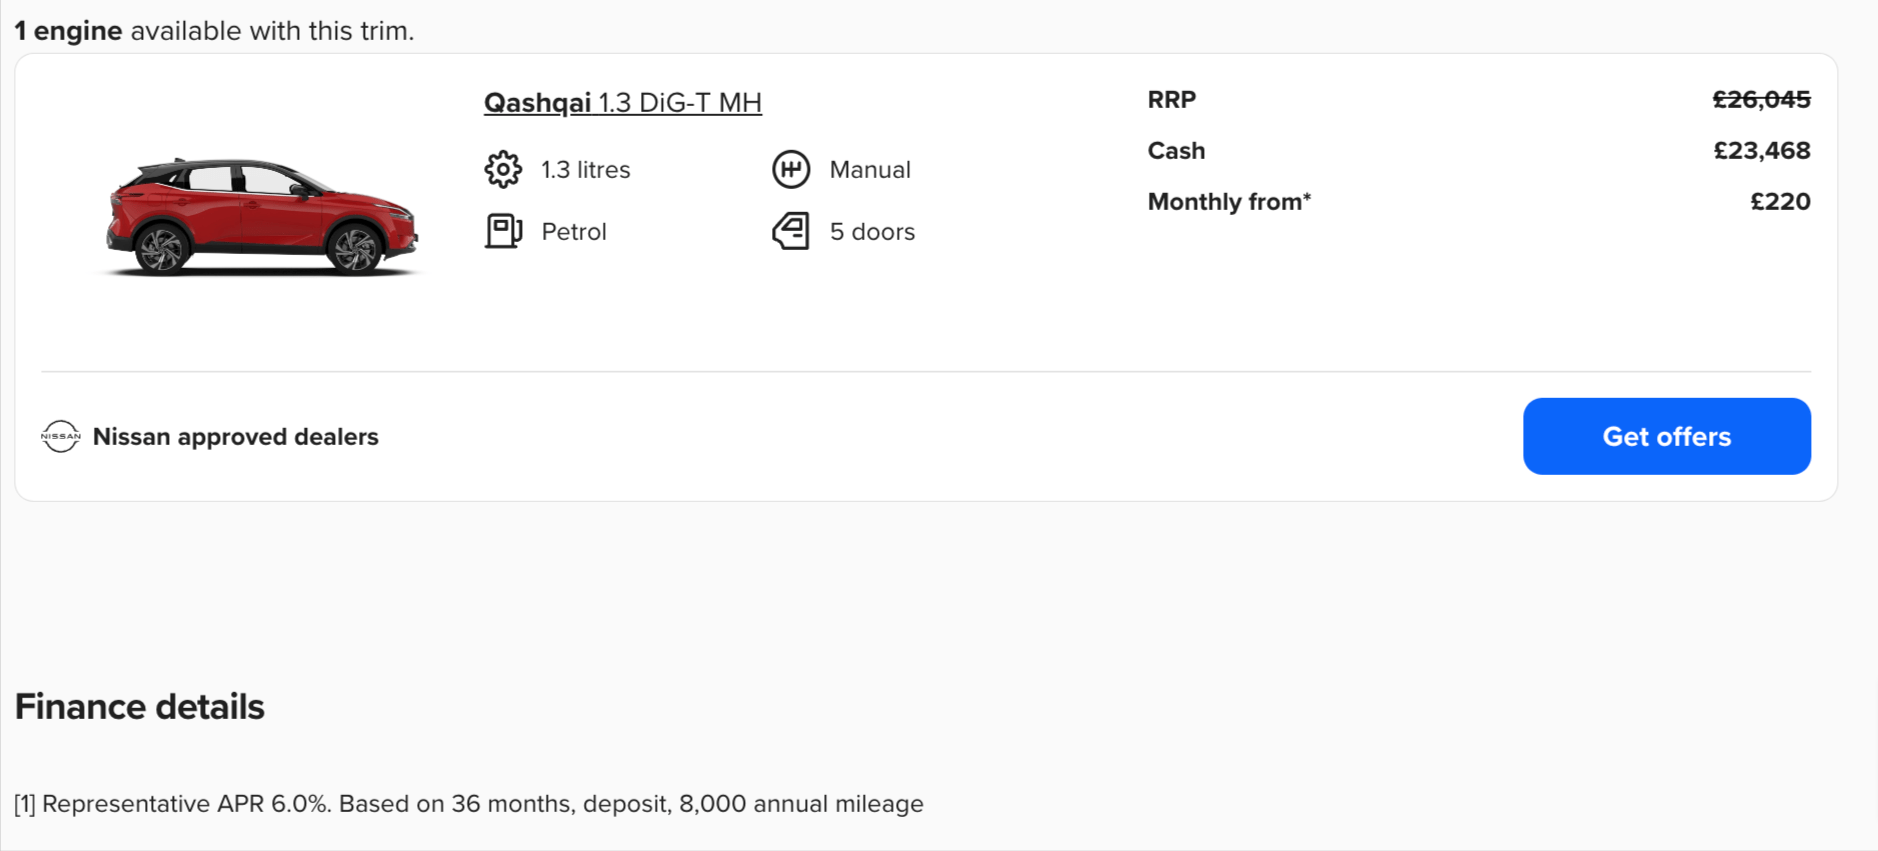This screenshot has width=1878, height=851.
Task: Select the Petrol fuel type label
Action: pyautogui.click(x=572, y=231)
